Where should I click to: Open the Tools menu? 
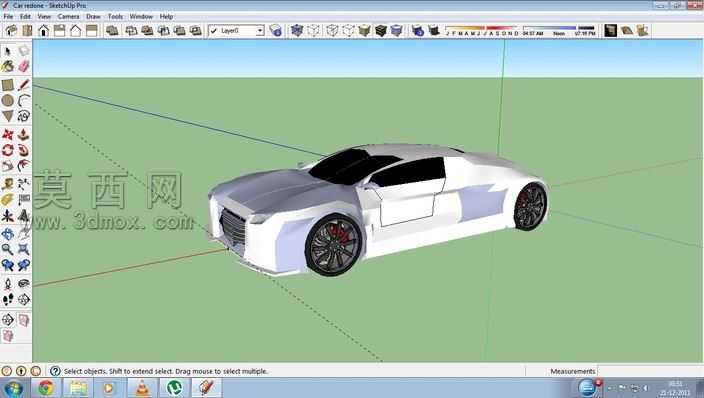[x=115, y=16]
